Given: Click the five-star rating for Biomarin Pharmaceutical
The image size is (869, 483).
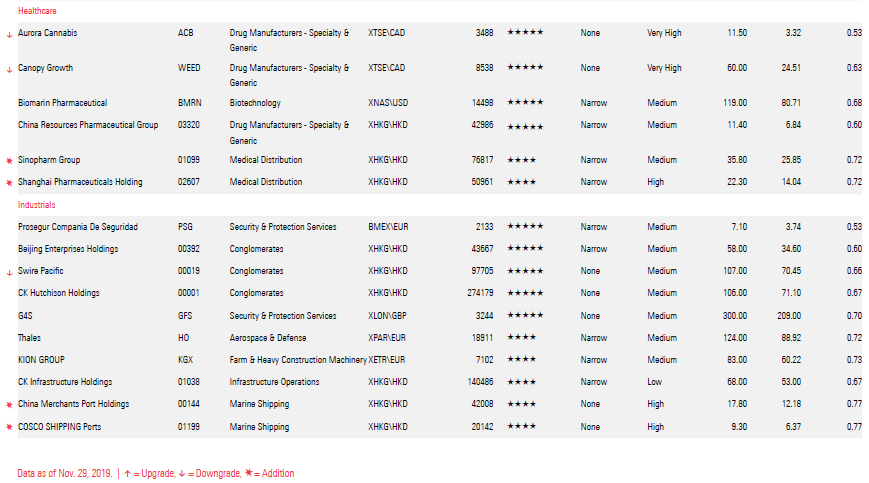Looking at the screenshot, I should (x=525, y=103).
